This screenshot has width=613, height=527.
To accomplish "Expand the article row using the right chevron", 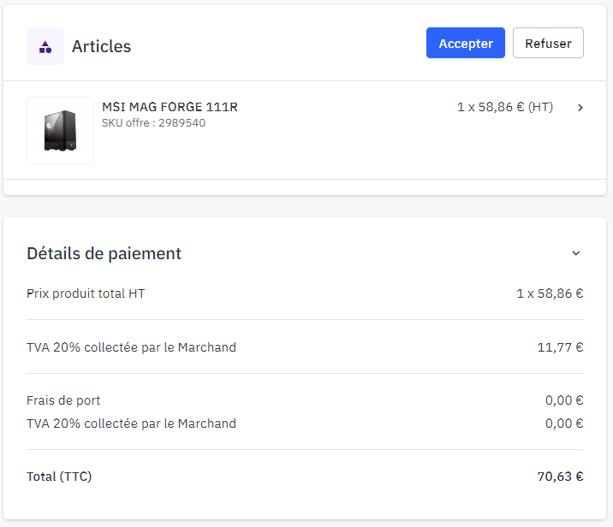I will (580, 107).
